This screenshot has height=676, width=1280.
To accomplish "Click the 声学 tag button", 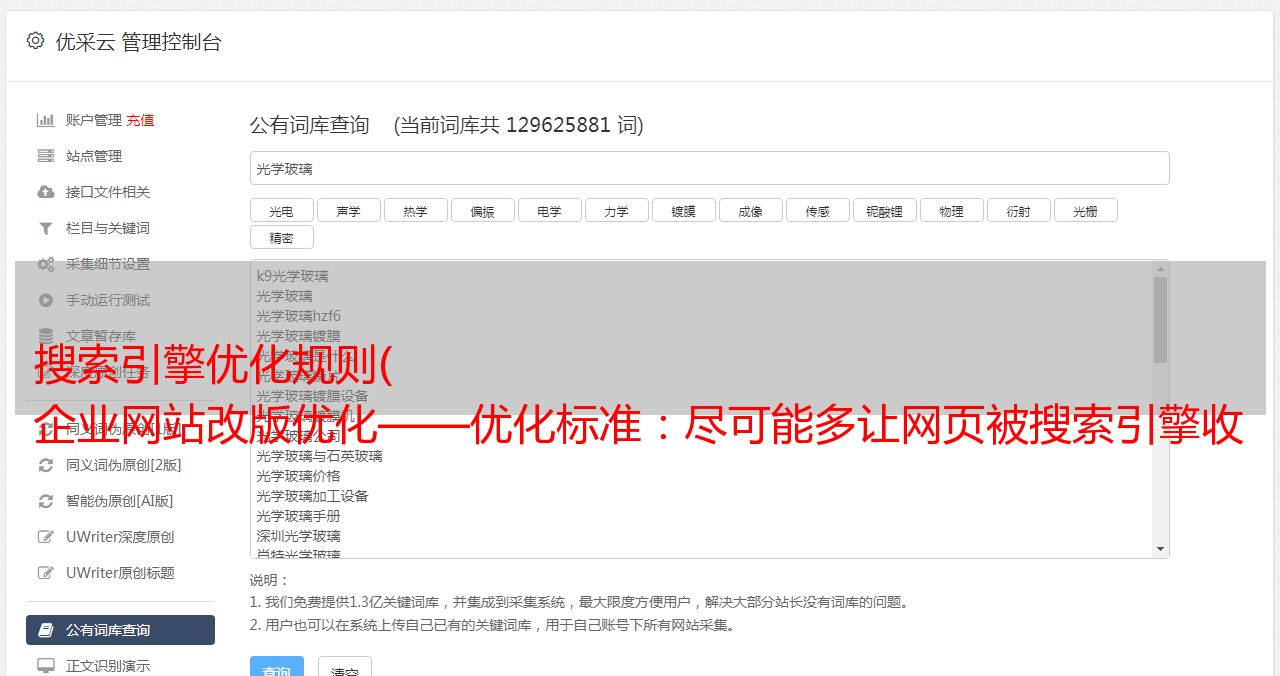I will [x=348, y=210].
